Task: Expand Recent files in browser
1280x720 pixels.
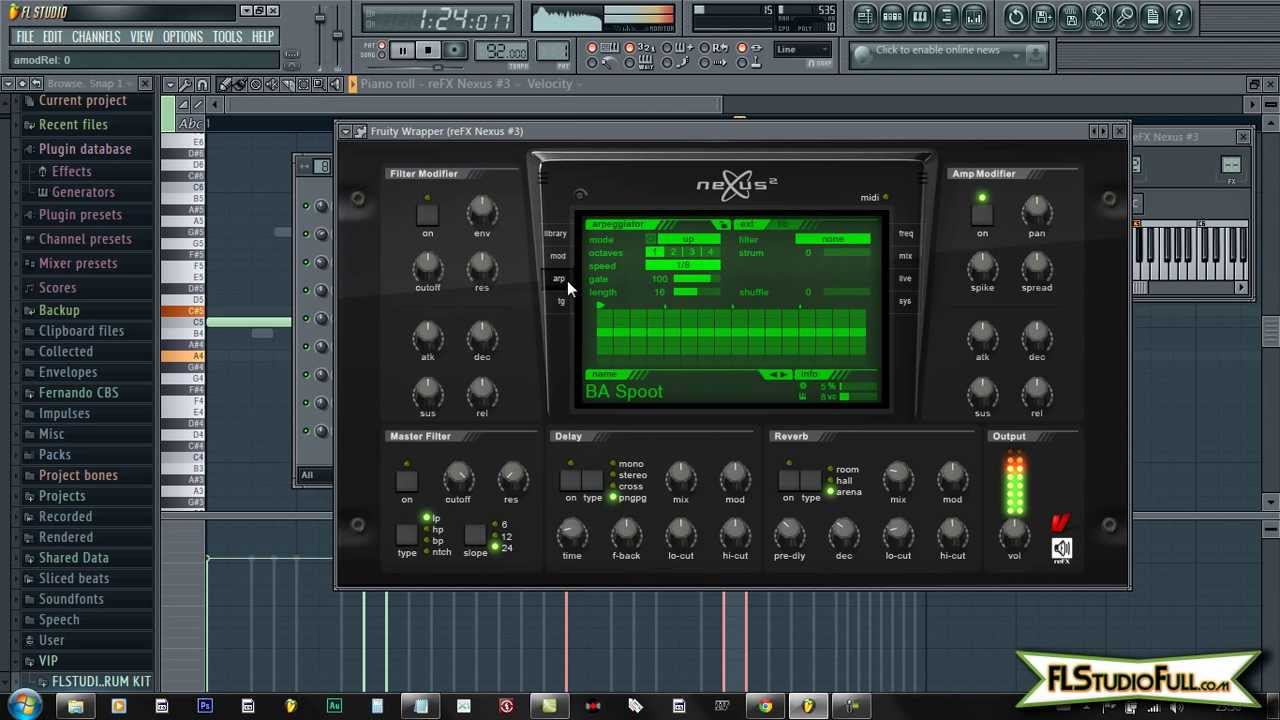Action: (x=73, y=125)
